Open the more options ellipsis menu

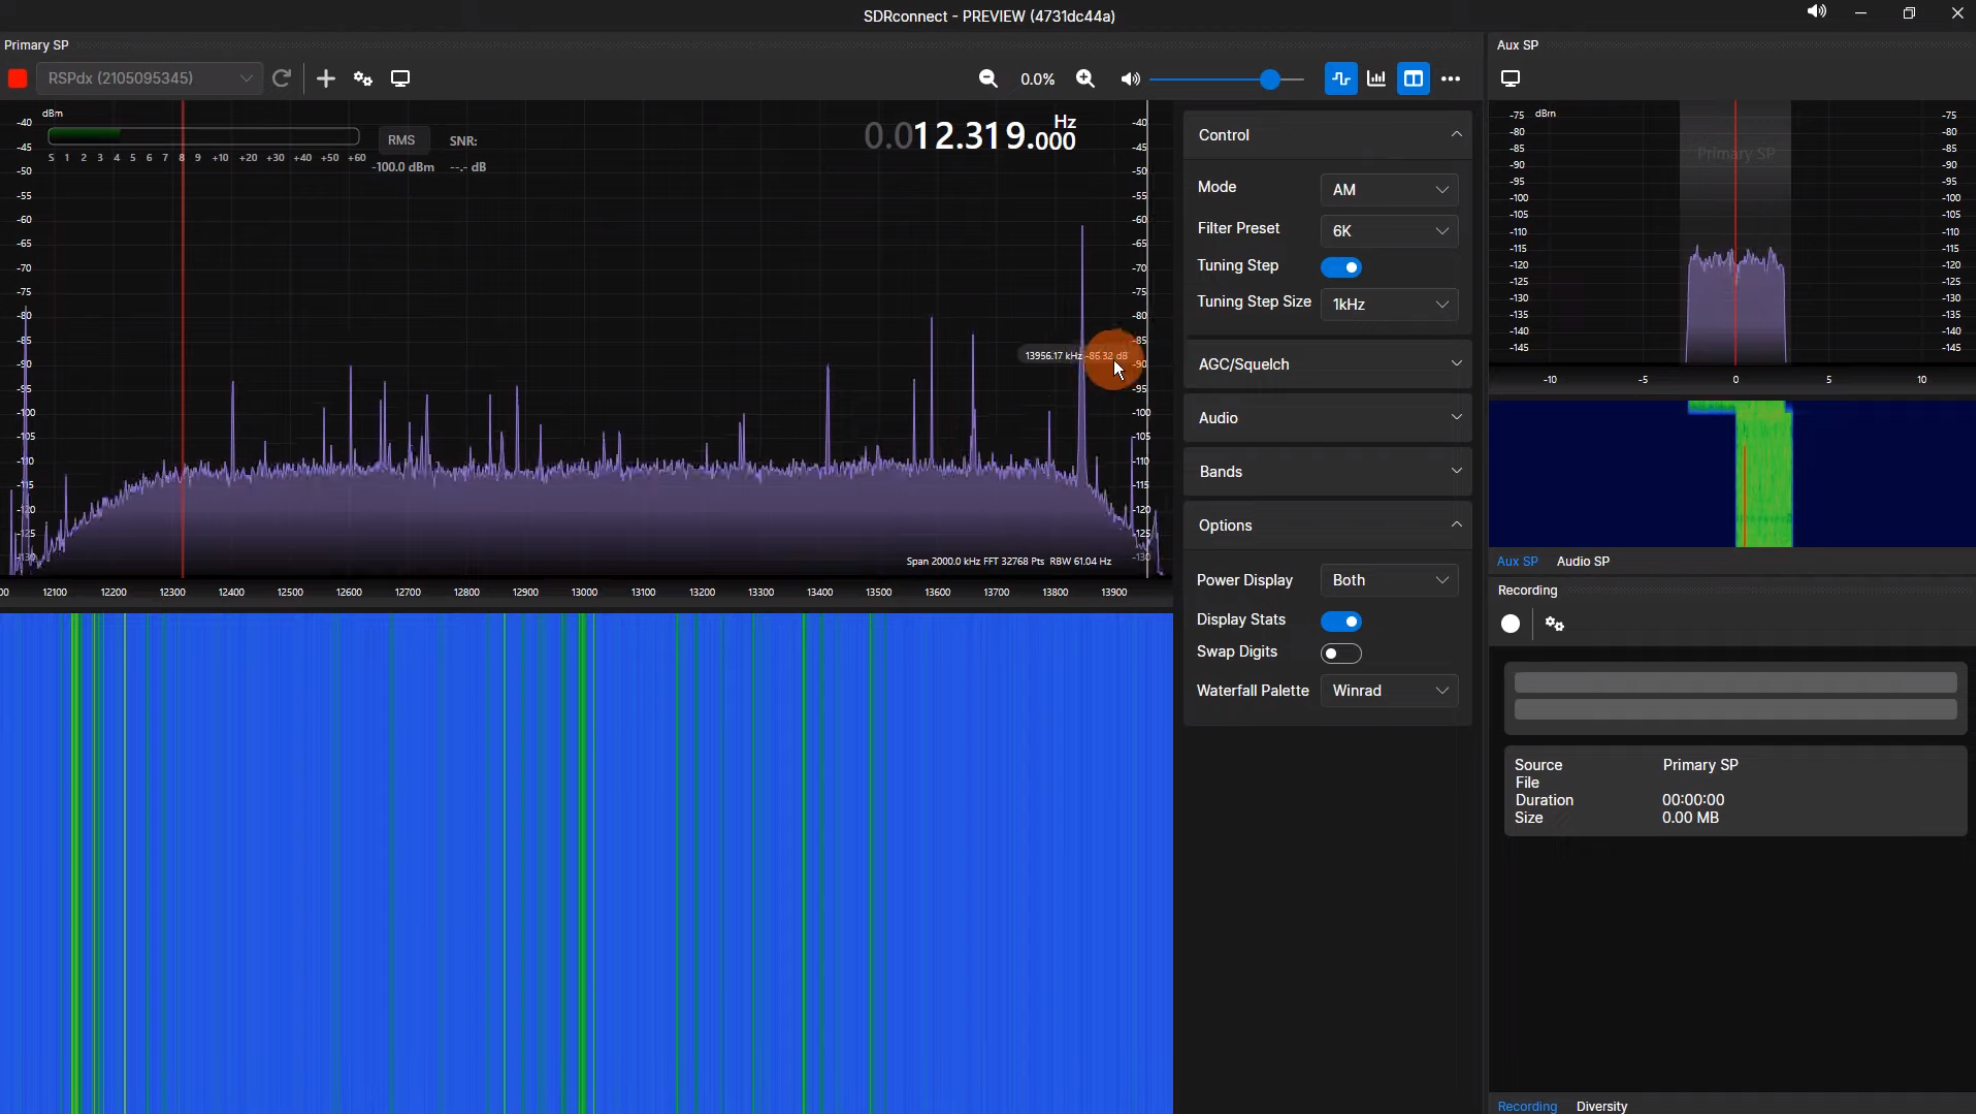coord(1451,78)
